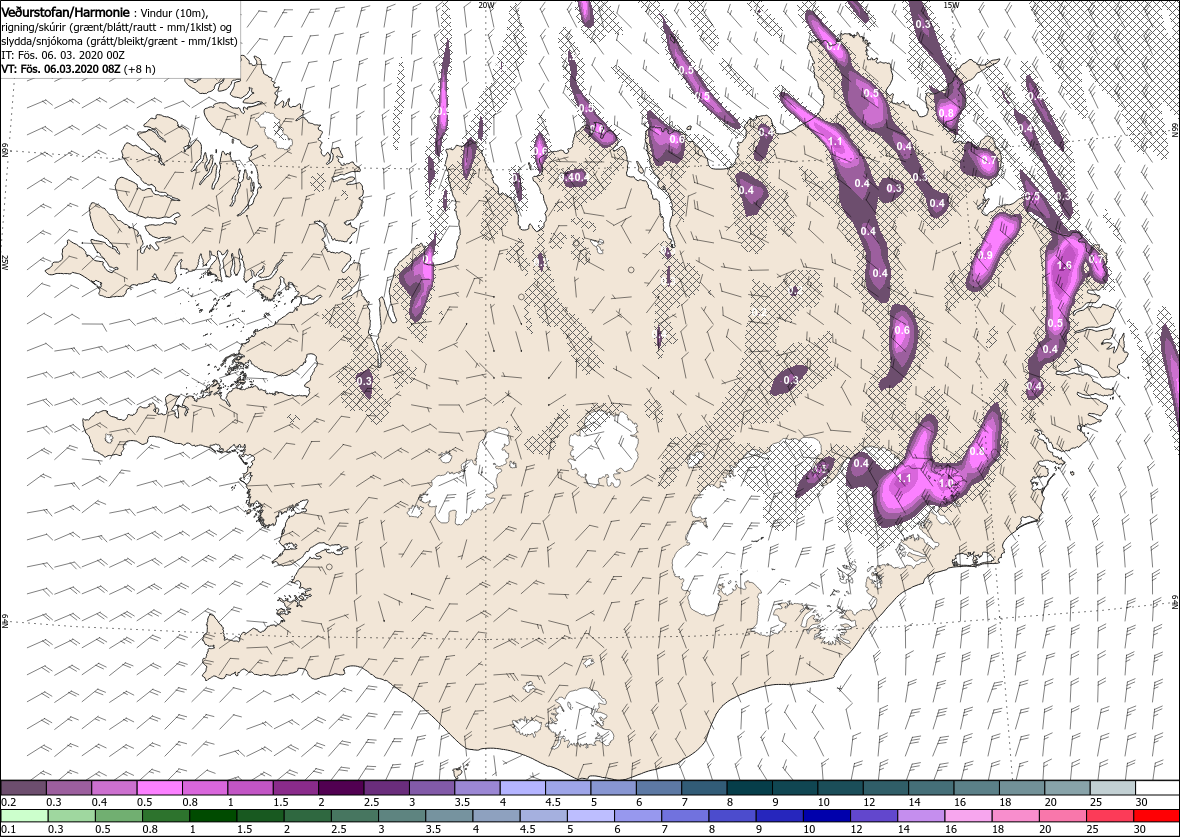The image size is (1180, 837).
Task: Pick upper legend swatch between 4 and 4.5
Action: point(522,788)
